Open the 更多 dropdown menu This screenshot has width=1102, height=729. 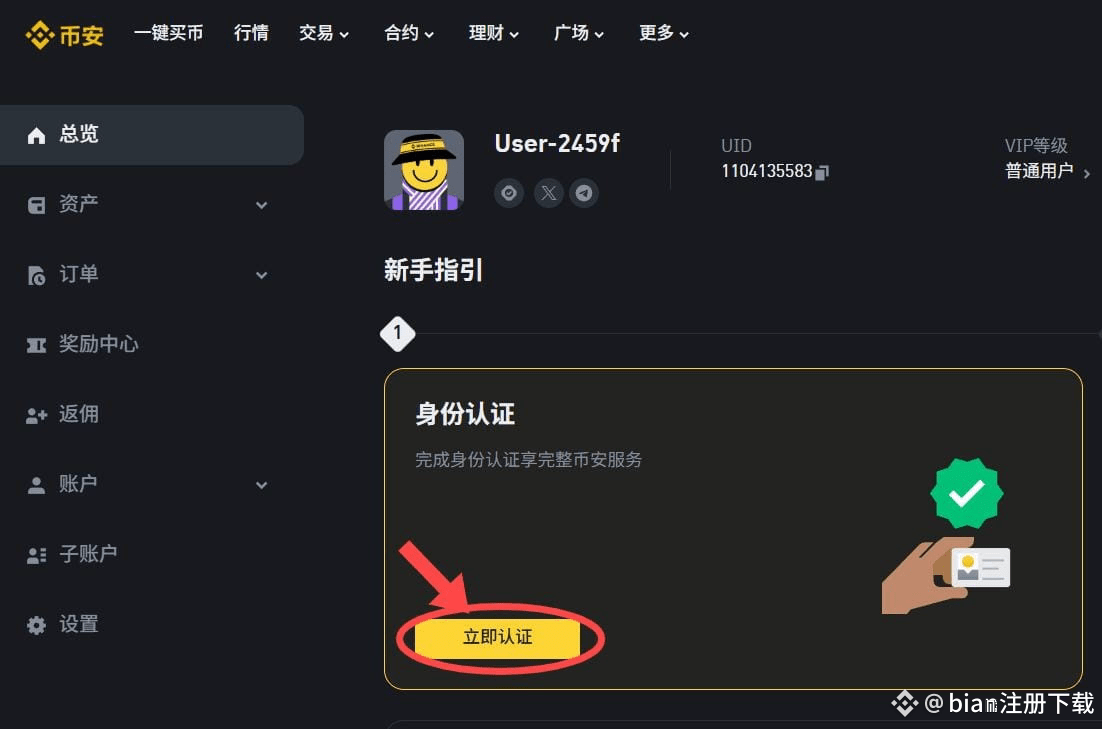pyautogui.click(x=664, y=33)
